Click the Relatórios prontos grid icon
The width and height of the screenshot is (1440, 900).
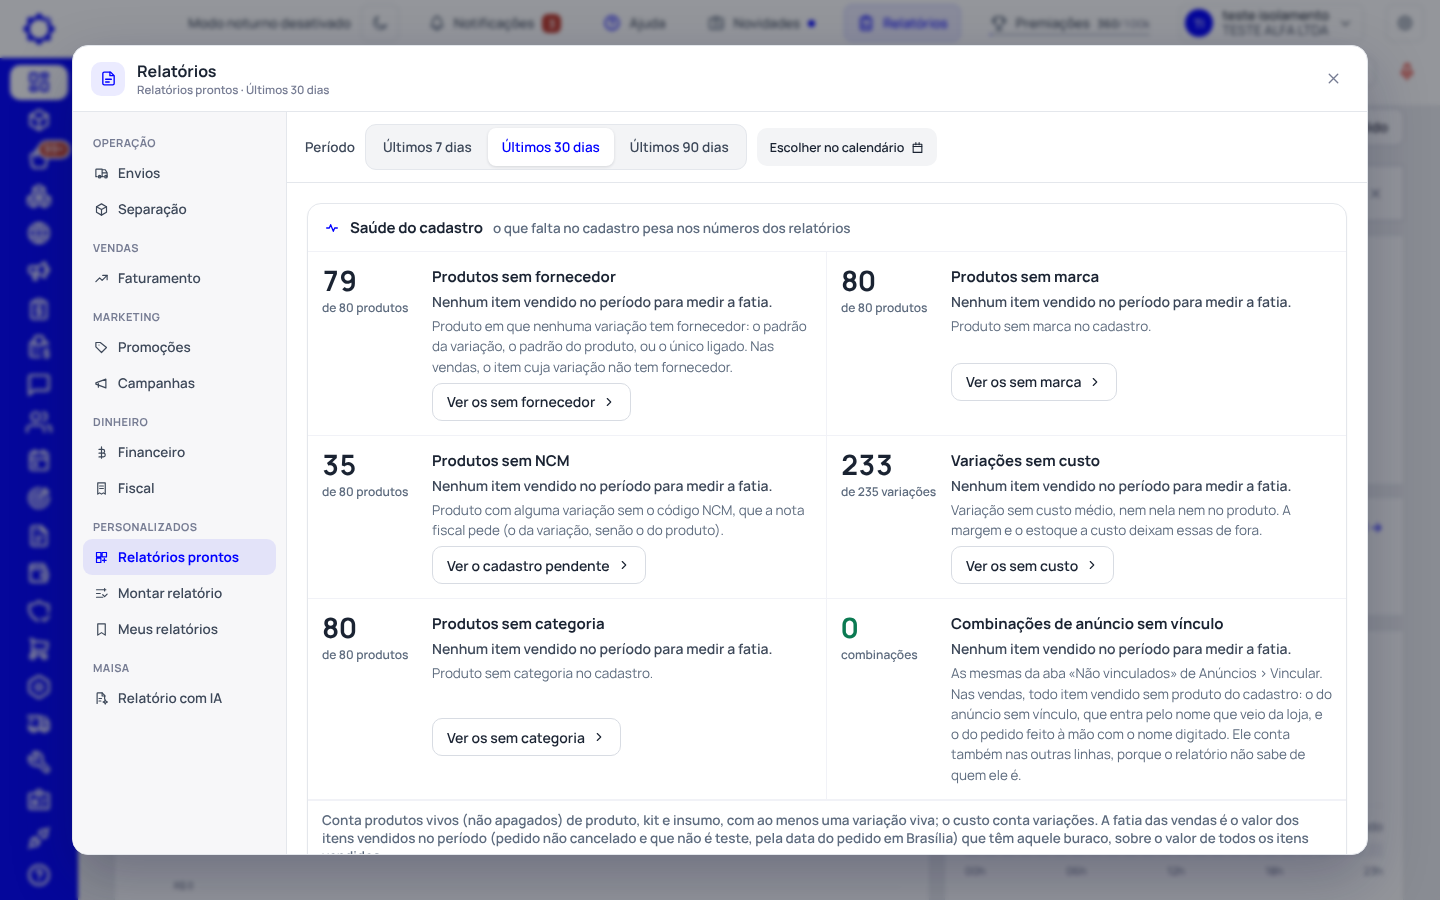(x=101, y=557)
